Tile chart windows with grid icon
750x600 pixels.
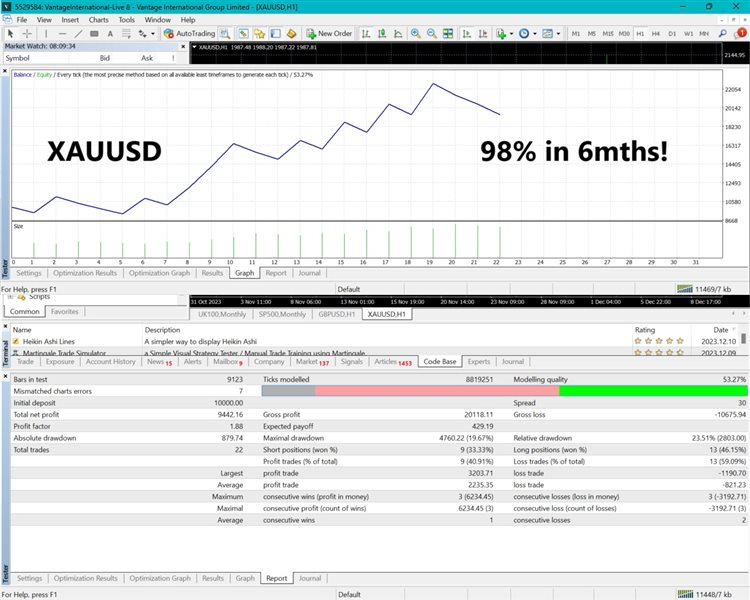pos(448,33)
